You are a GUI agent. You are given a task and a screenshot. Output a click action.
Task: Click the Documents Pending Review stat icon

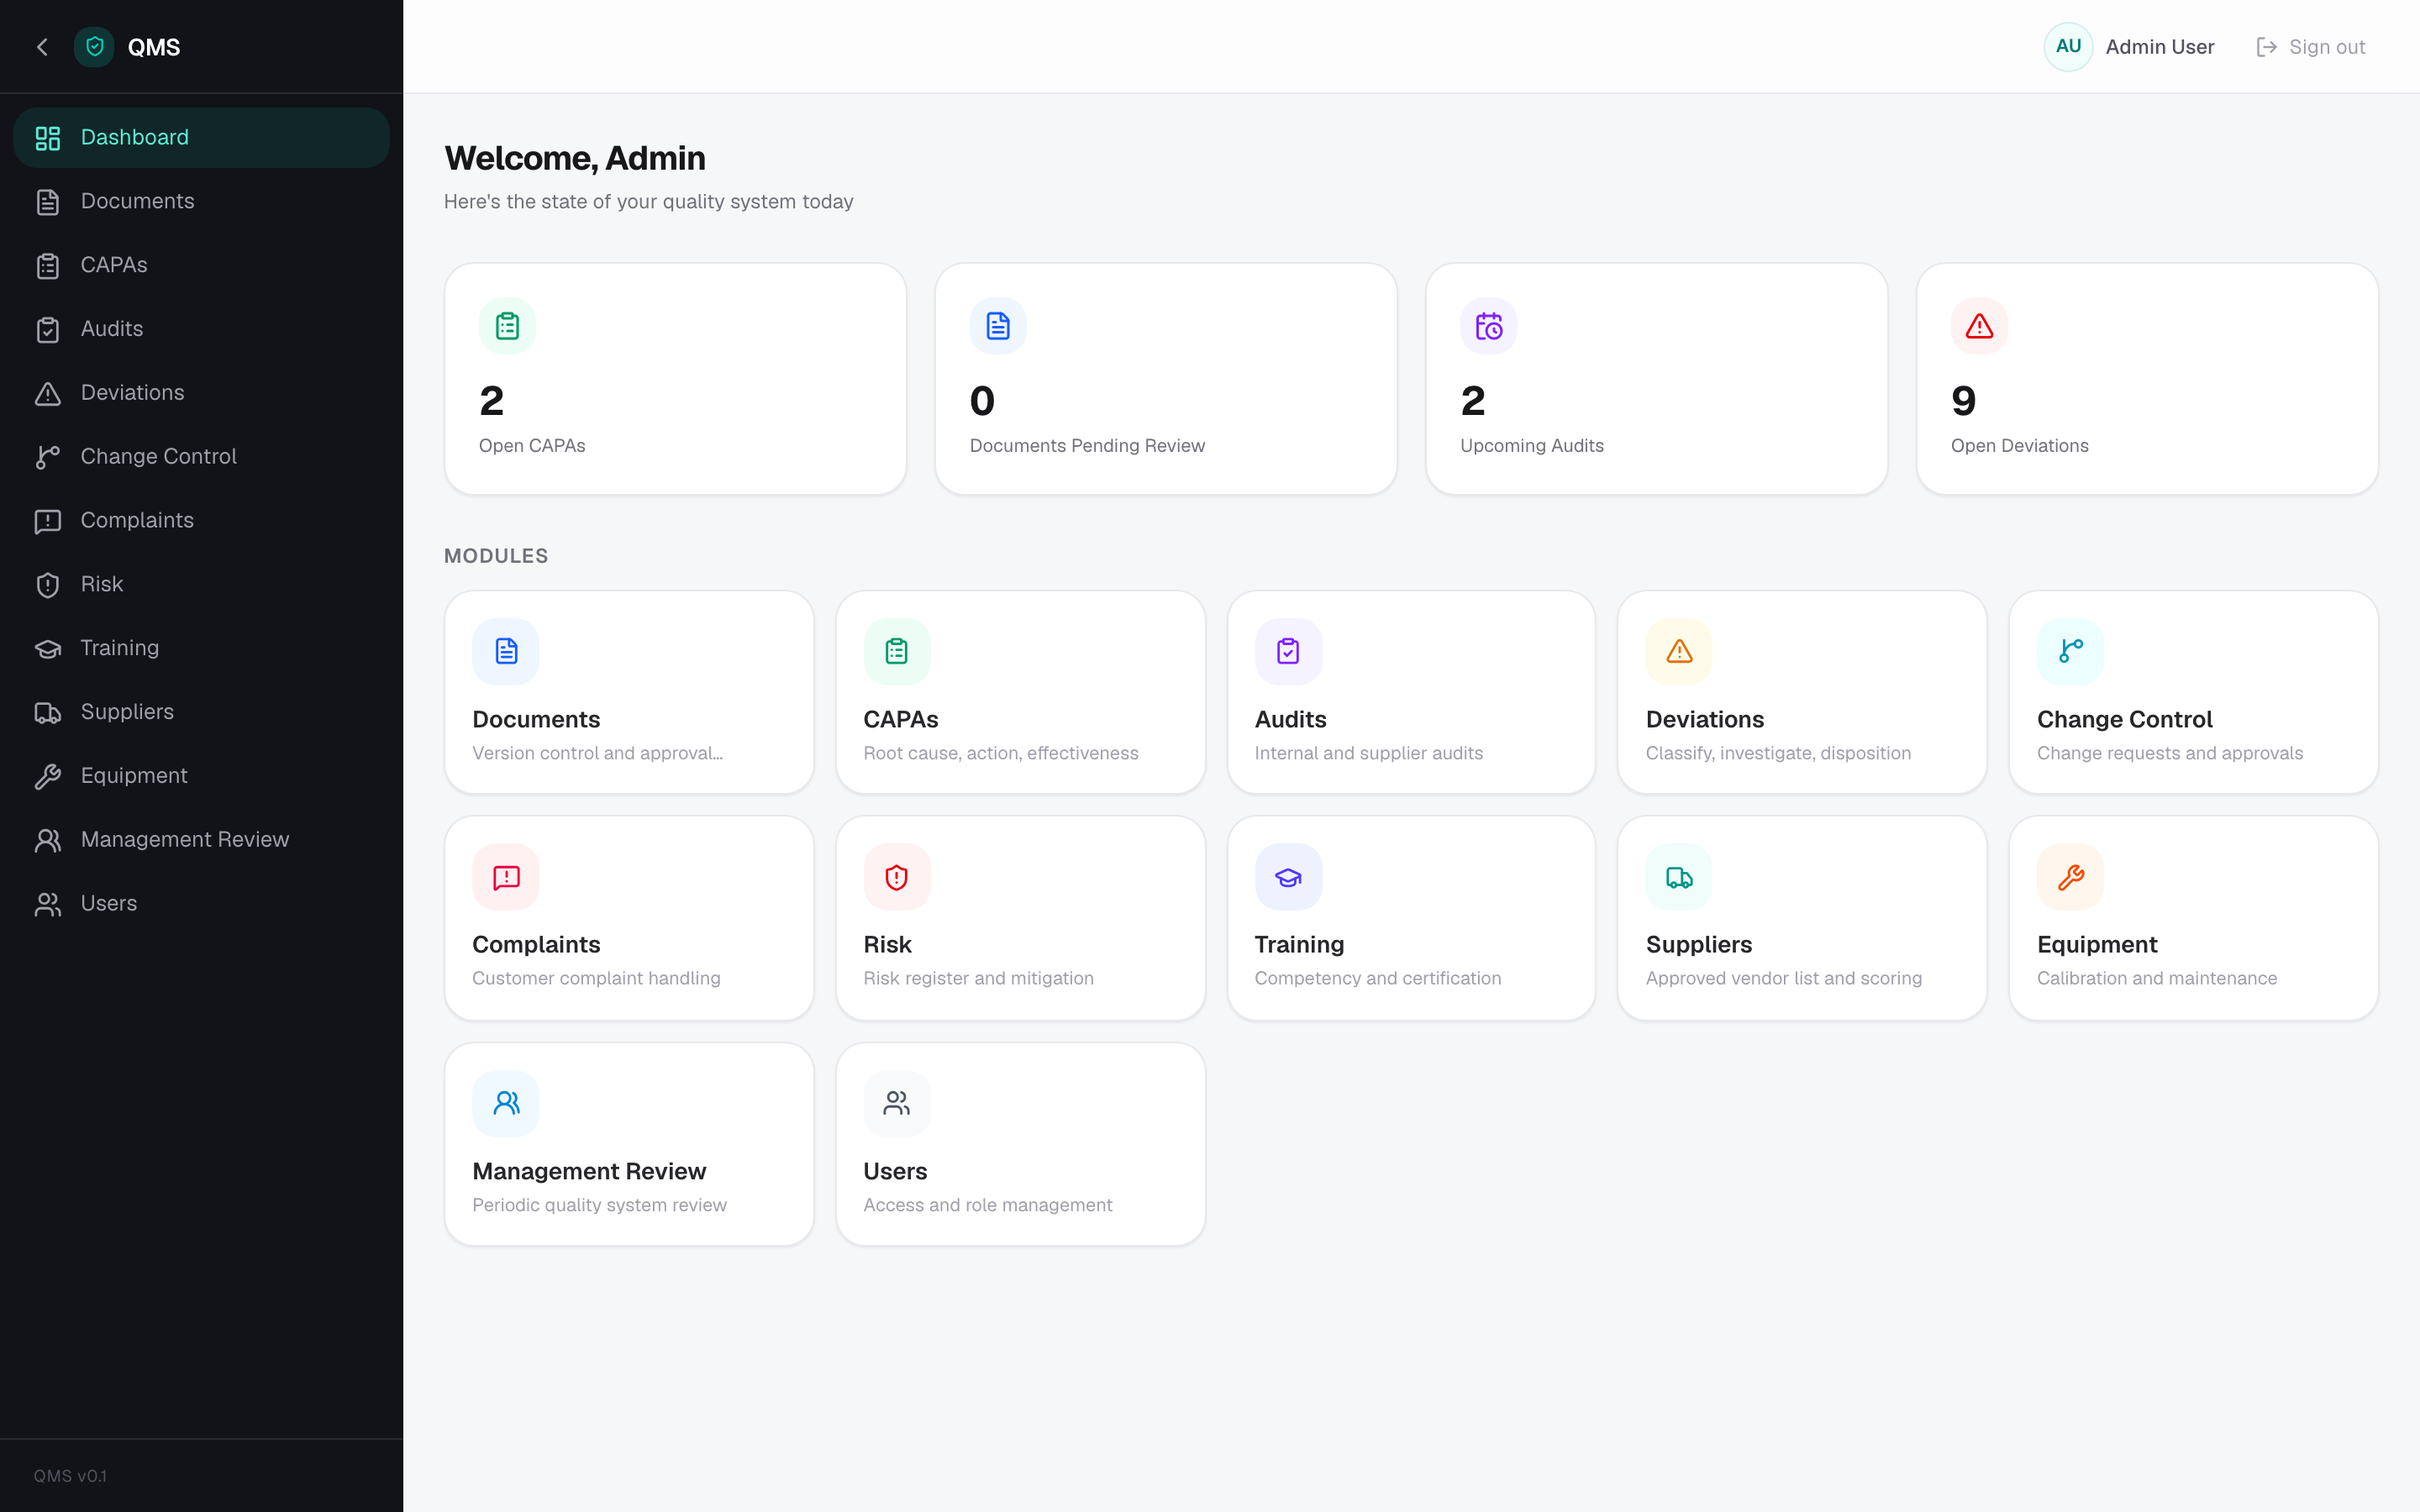[998, 326]
